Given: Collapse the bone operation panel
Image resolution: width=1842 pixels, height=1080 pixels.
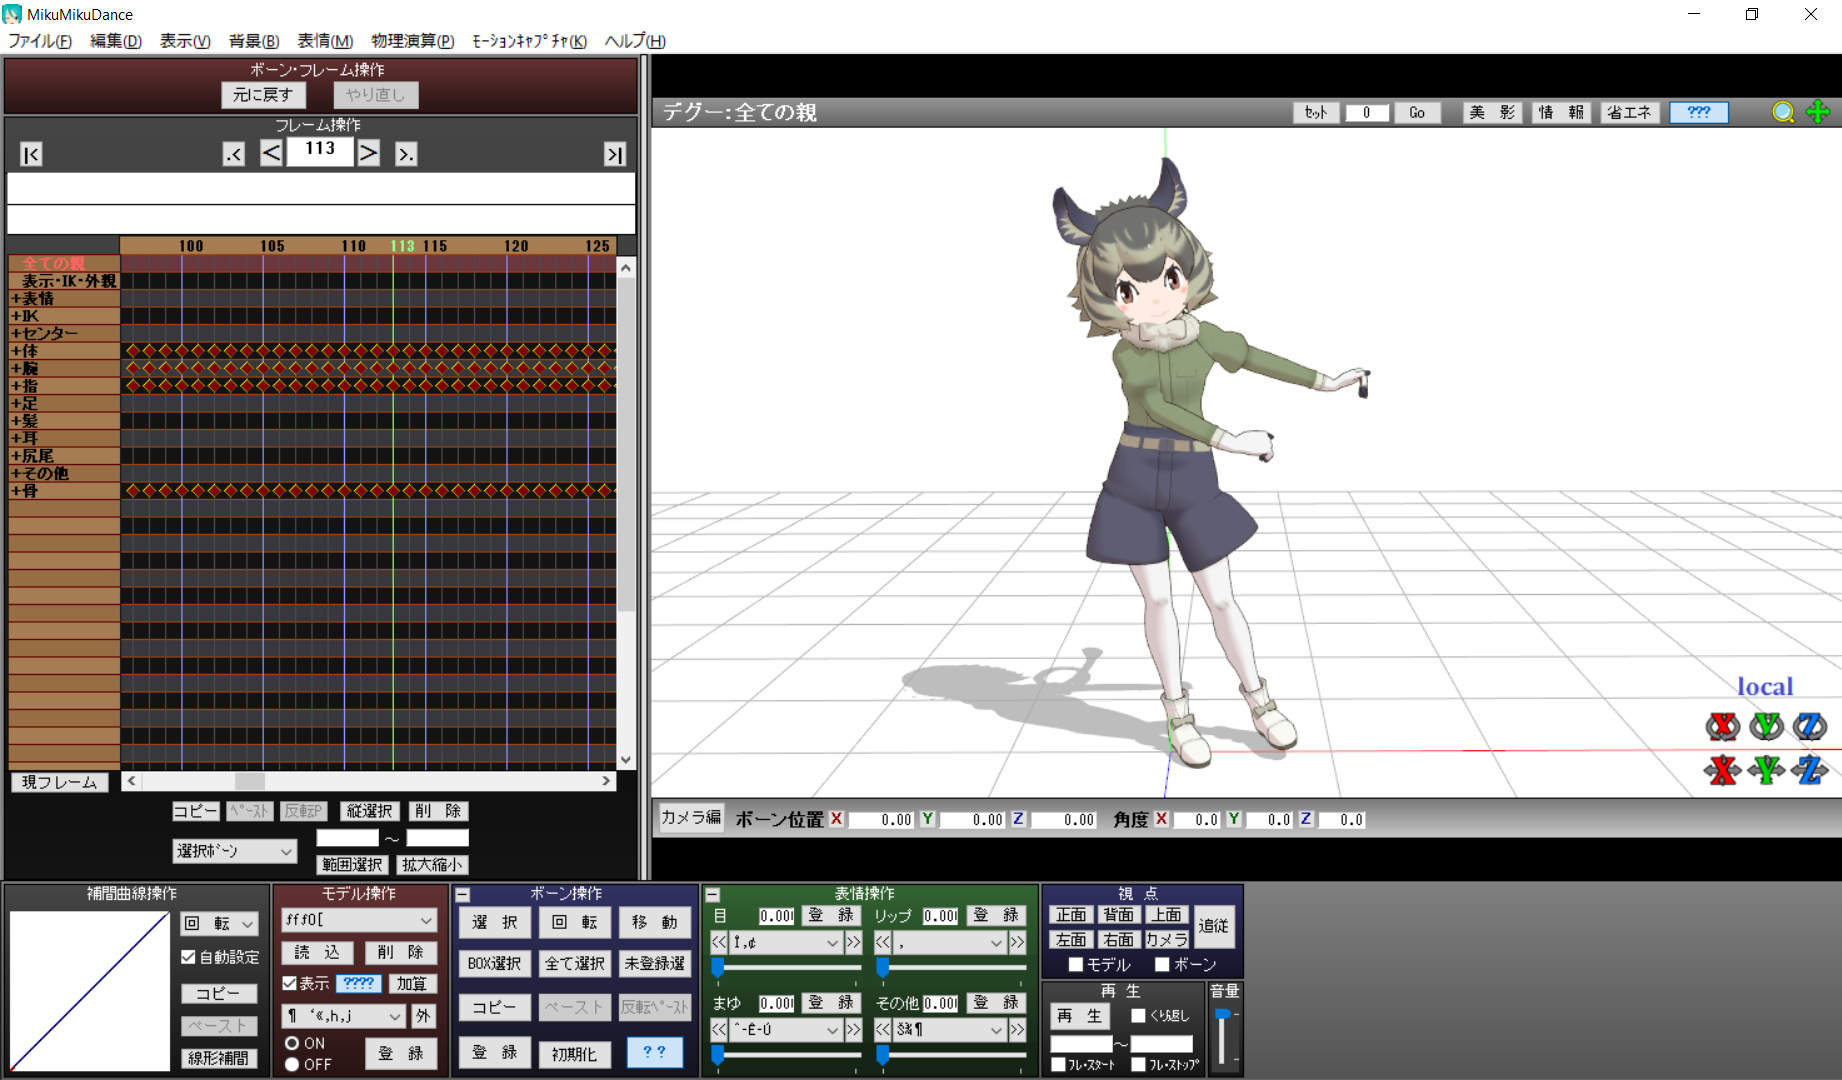Looking at the screenshot, I should (463, 895).
